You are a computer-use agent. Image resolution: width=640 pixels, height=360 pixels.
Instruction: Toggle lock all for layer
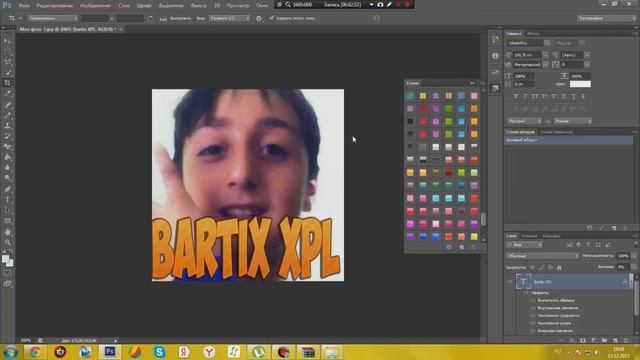point(559,268)
